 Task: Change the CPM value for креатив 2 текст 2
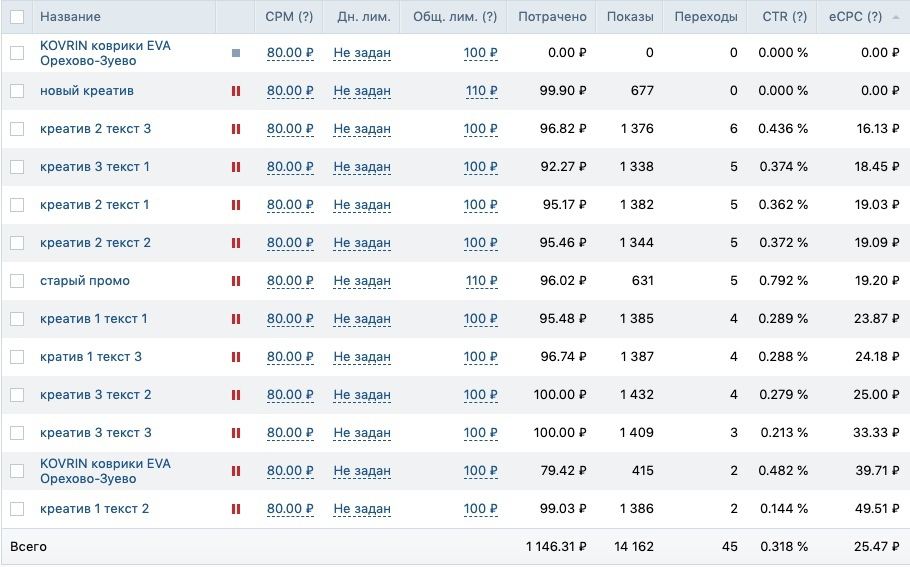click(x=290, y=243)
